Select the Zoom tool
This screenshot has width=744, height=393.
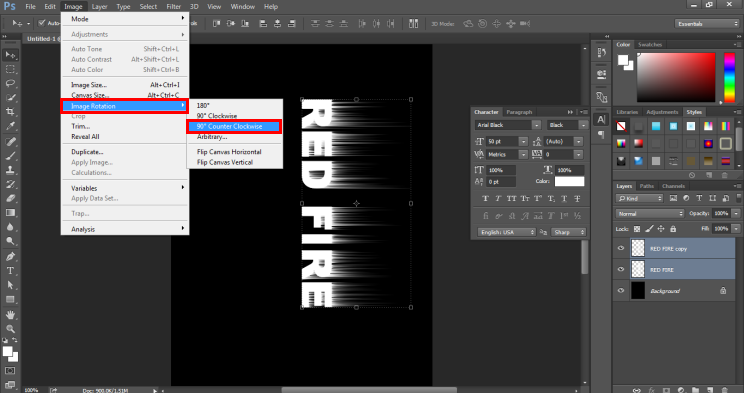pyautogui.click(x=10, y=328)
